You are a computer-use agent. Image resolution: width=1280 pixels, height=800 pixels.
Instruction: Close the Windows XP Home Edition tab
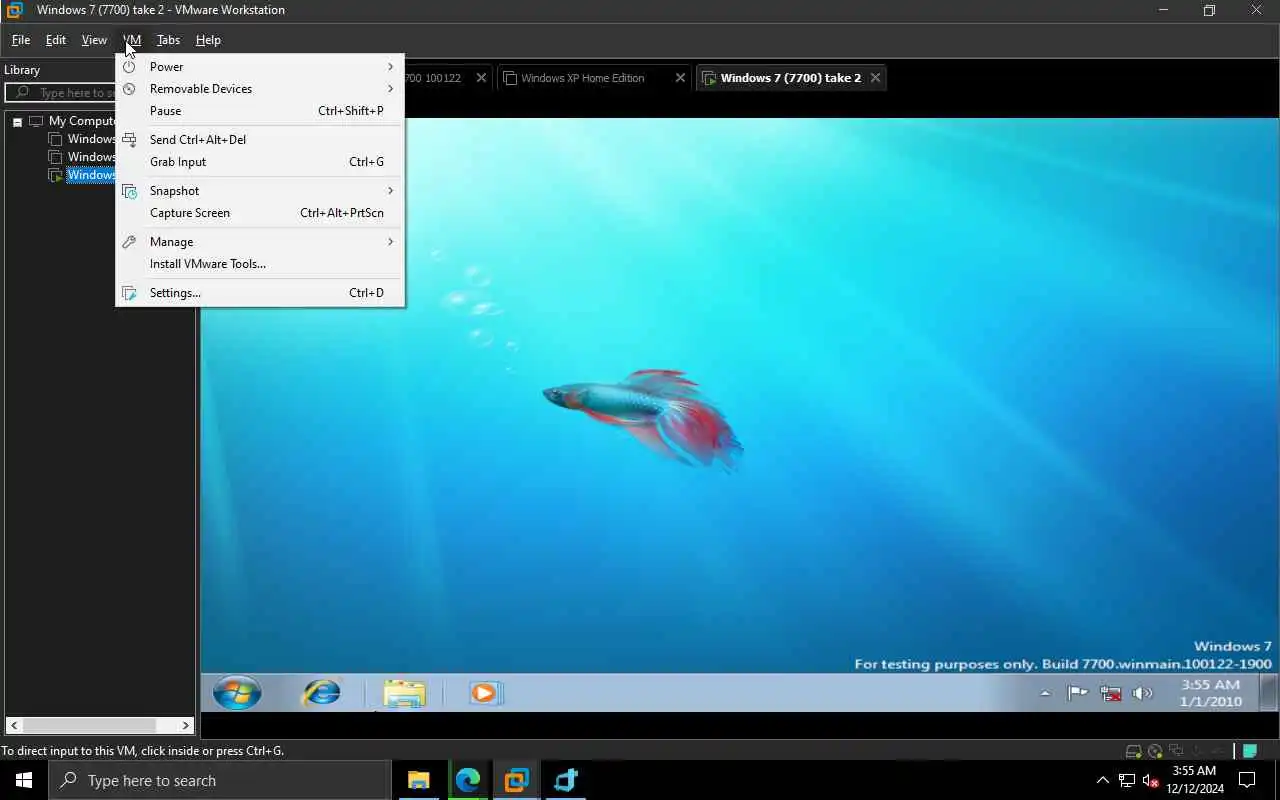(x=680, y=78)
